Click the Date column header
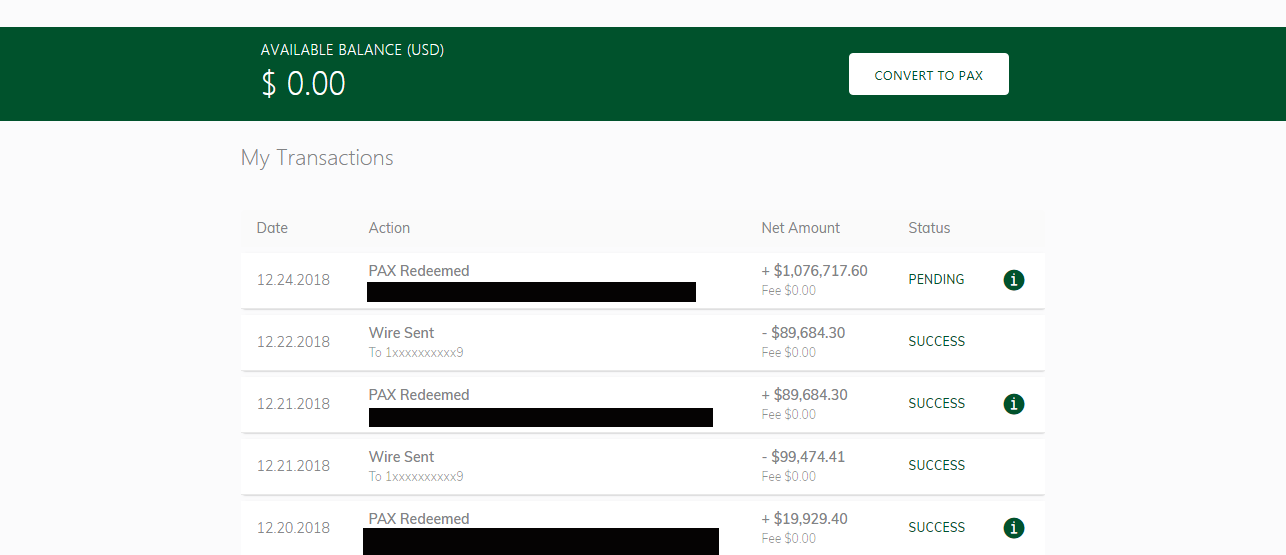The image size is (1286, 555). point(272,228)
